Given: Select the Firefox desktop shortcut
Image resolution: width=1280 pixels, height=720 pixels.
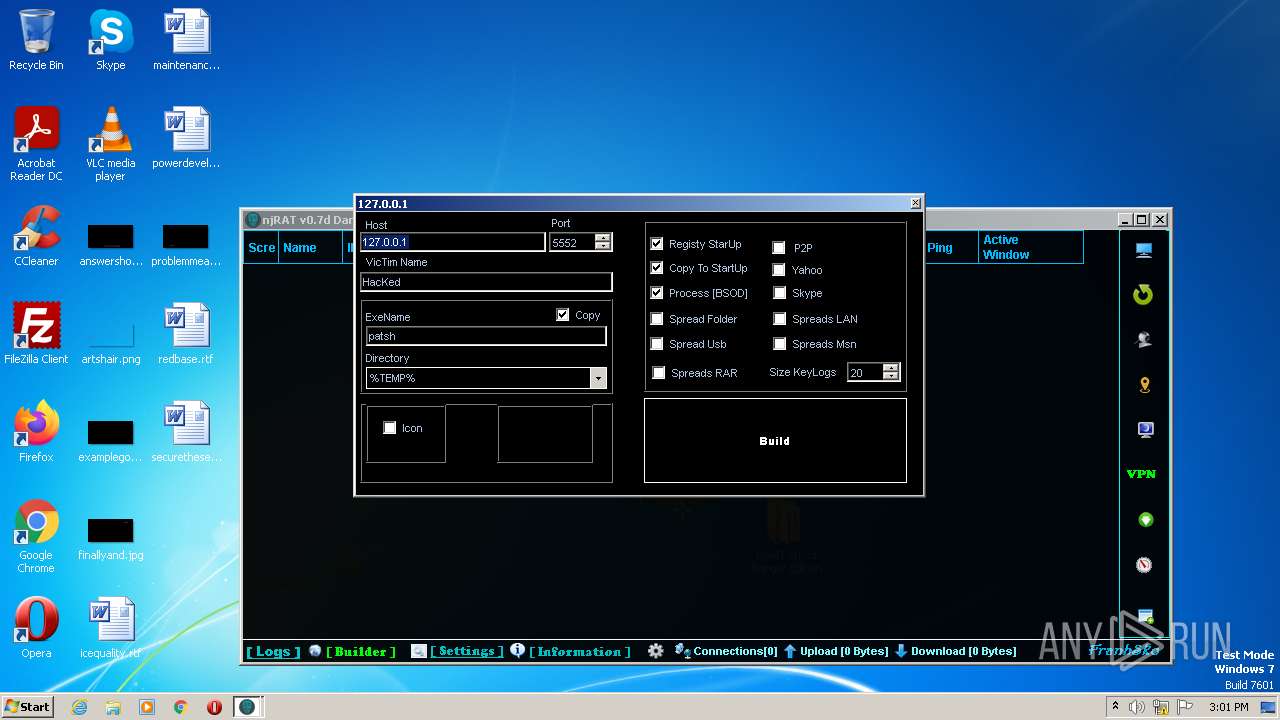Looking at the screenshot, I should pos(36,432).
